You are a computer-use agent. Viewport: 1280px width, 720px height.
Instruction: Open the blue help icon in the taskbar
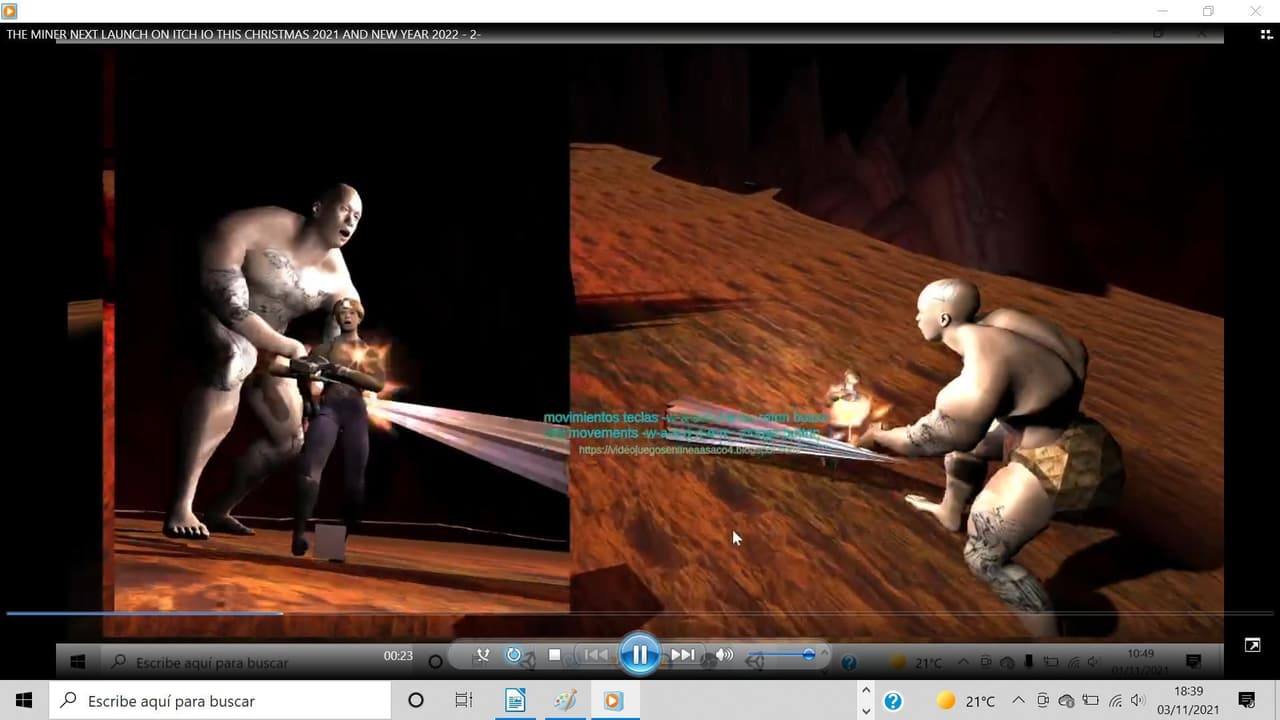[893, 701]
